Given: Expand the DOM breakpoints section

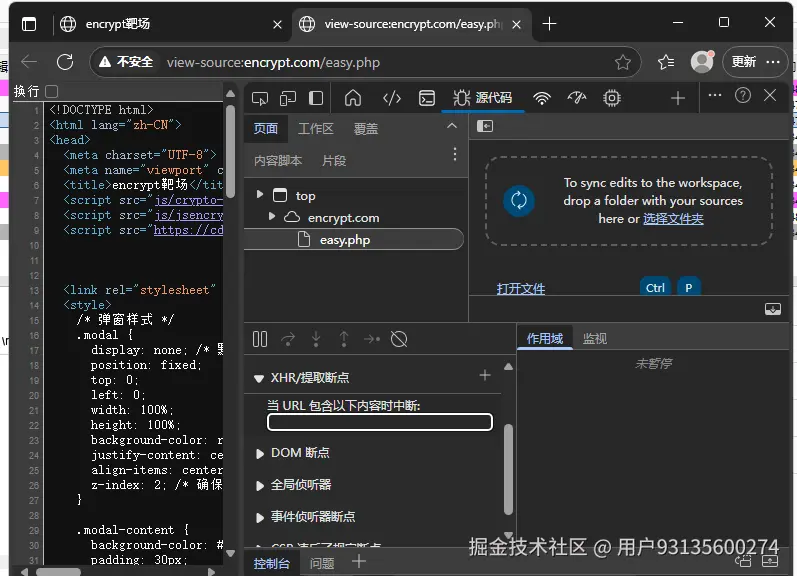Looking at the screenshot, I should [x=260, y=453].
